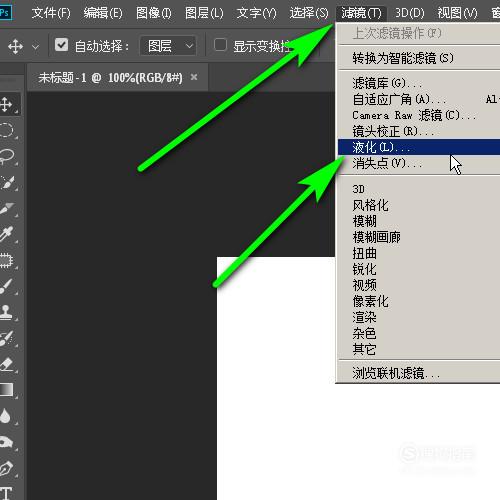
Task: Open the 编辑(E) menu
Action: (x=103, y=13)
